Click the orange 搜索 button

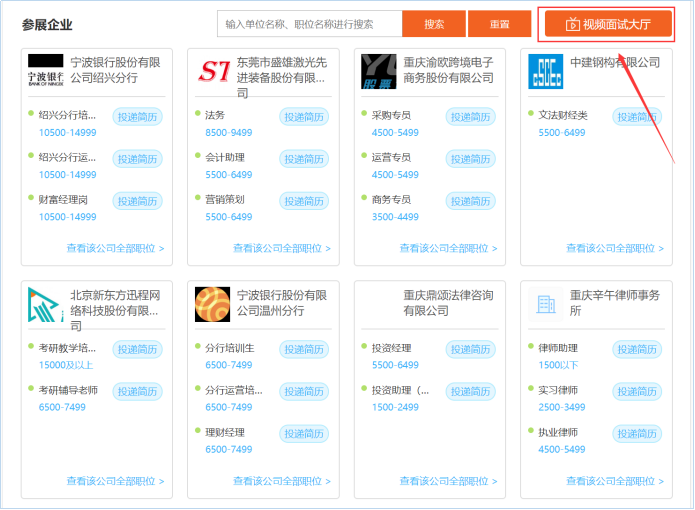(x=434, y=24)
